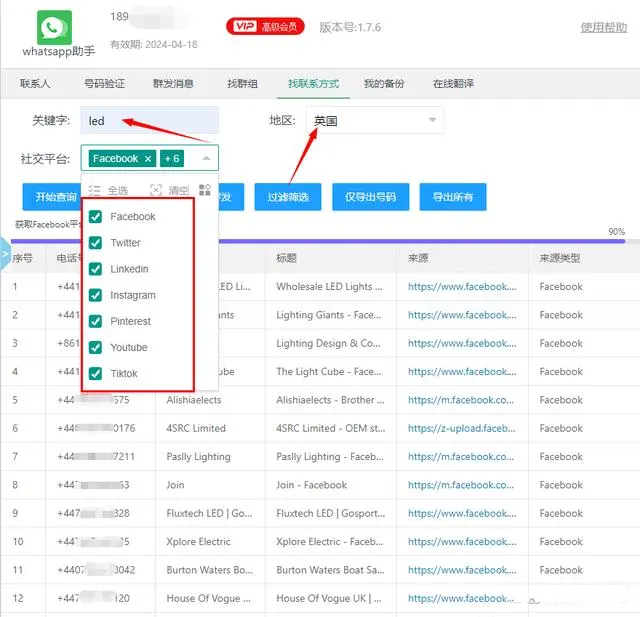Select the 'Fluxtech LED | Gosport...' title cell

[x=331, y=513]
